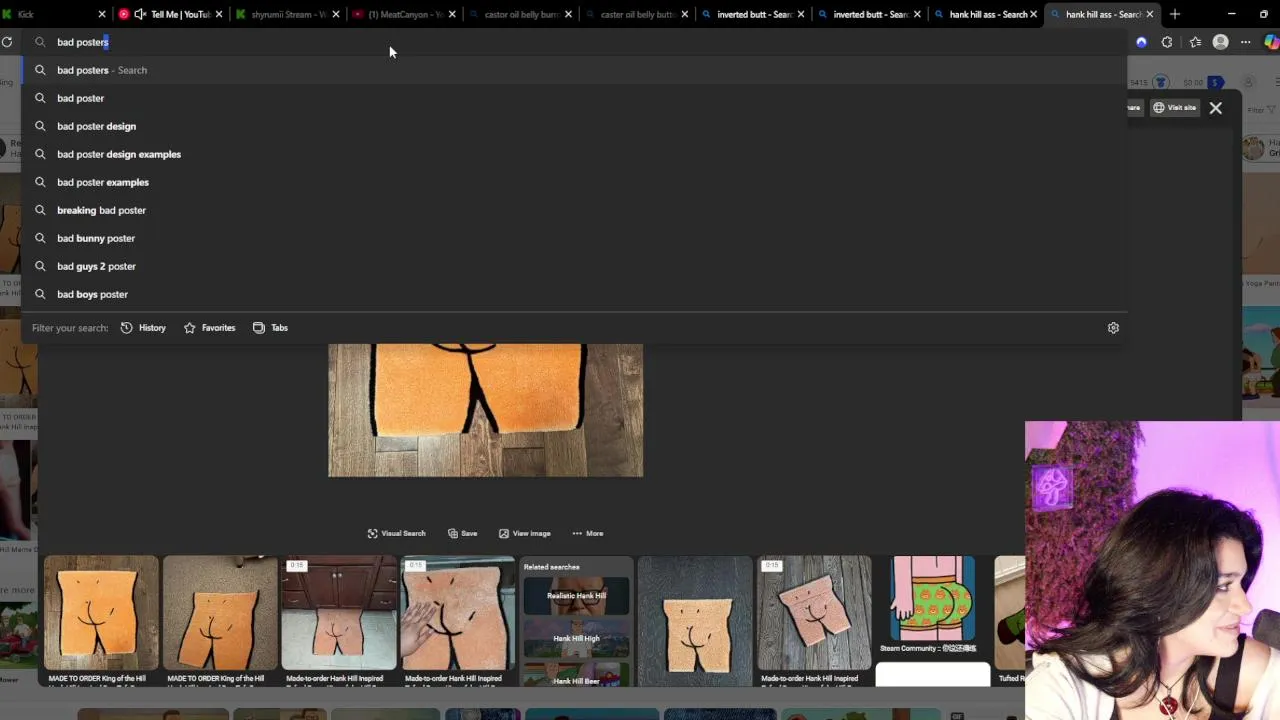
Task: Open the NordVPN extension icon
Action: [x=1141, y=42]
